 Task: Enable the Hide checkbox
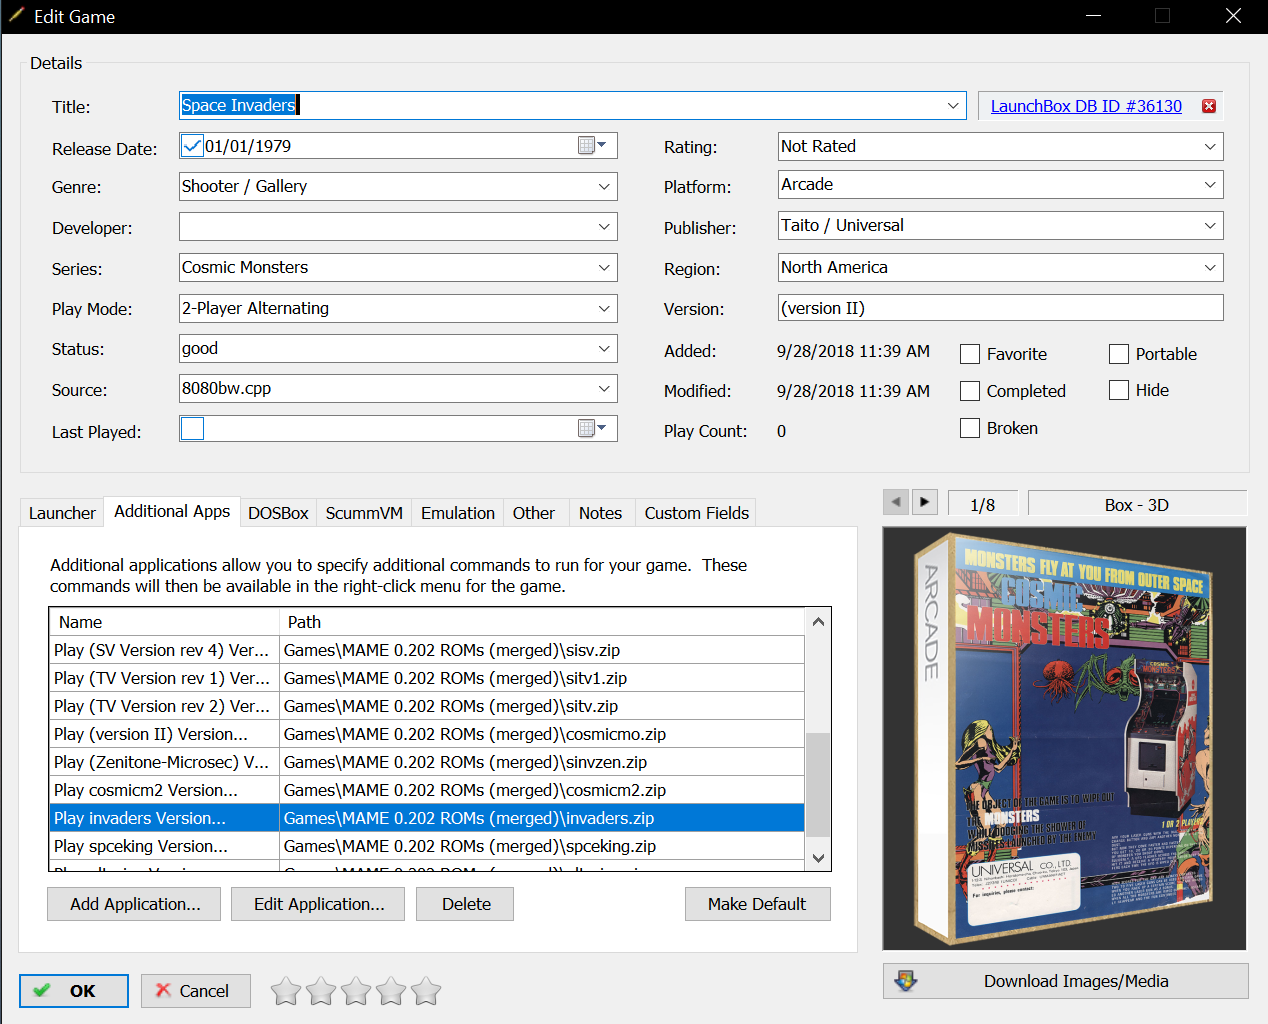pos(1119,390)
